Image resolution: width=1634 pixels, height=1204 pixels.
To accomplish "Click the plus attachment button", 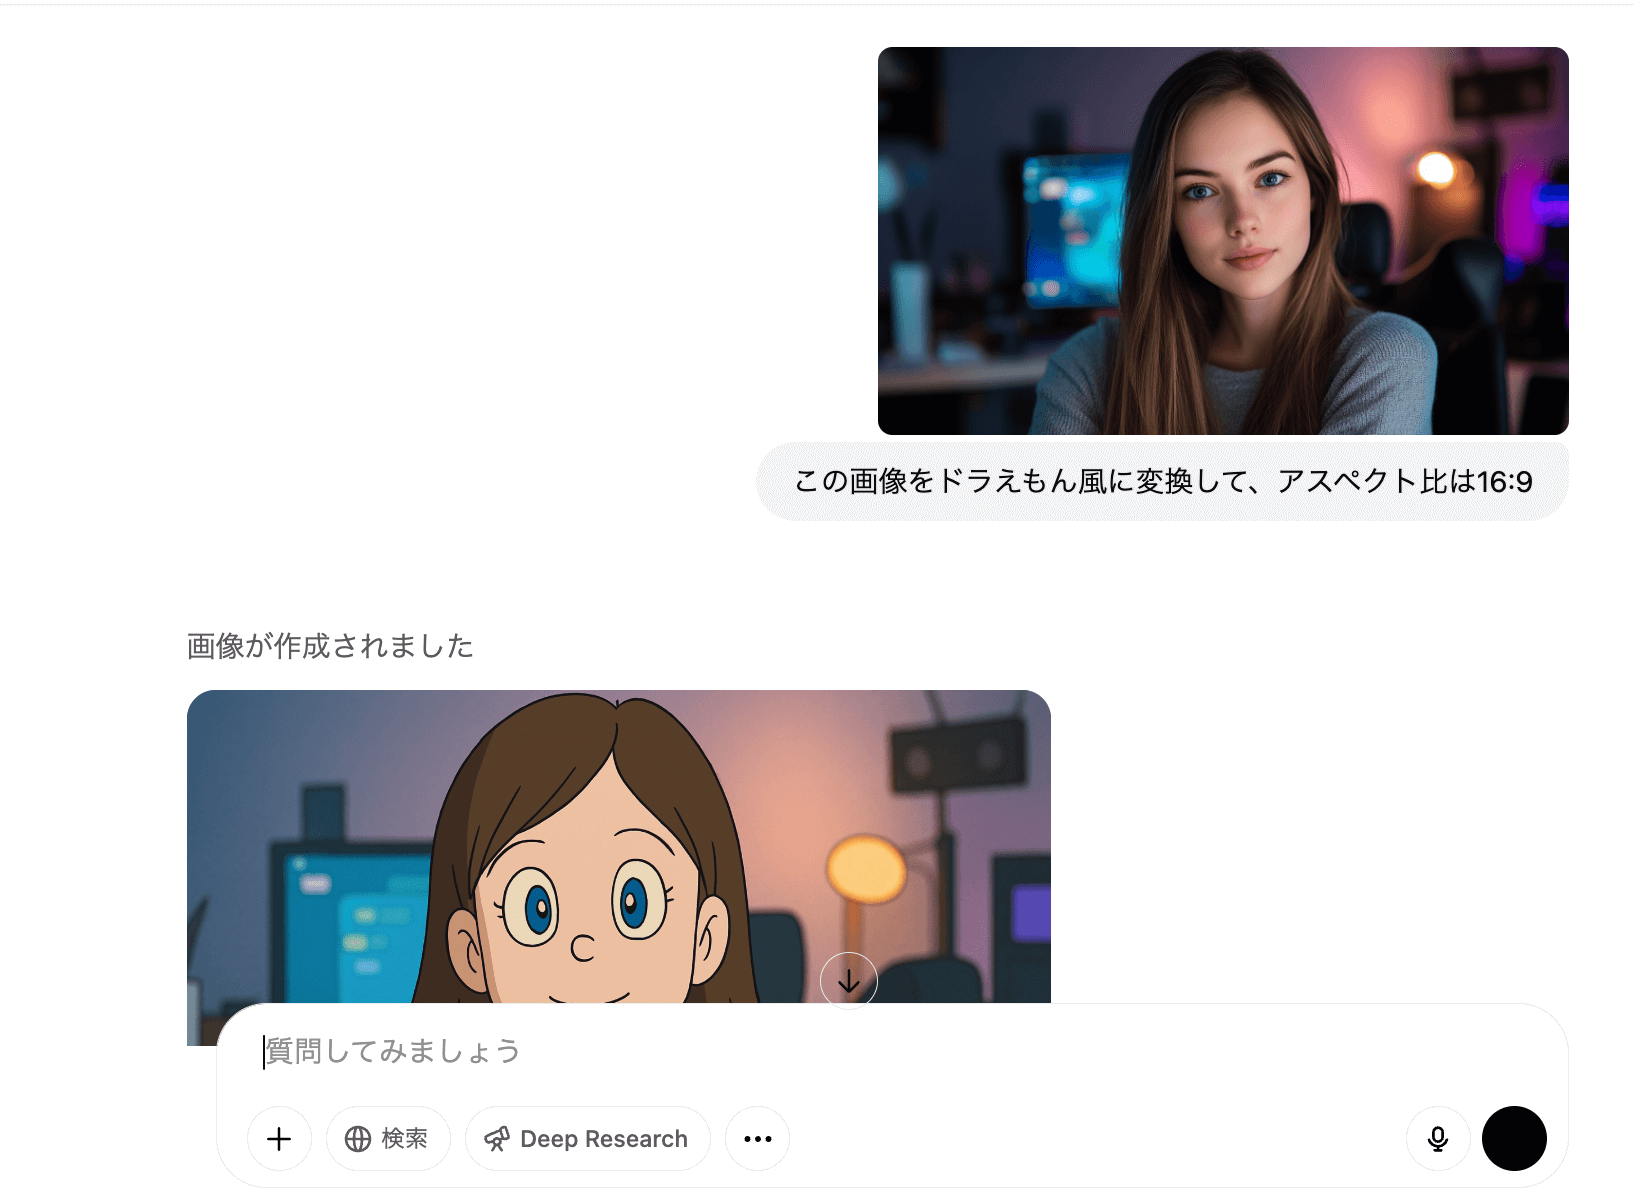I will (x=279, y=1139).
